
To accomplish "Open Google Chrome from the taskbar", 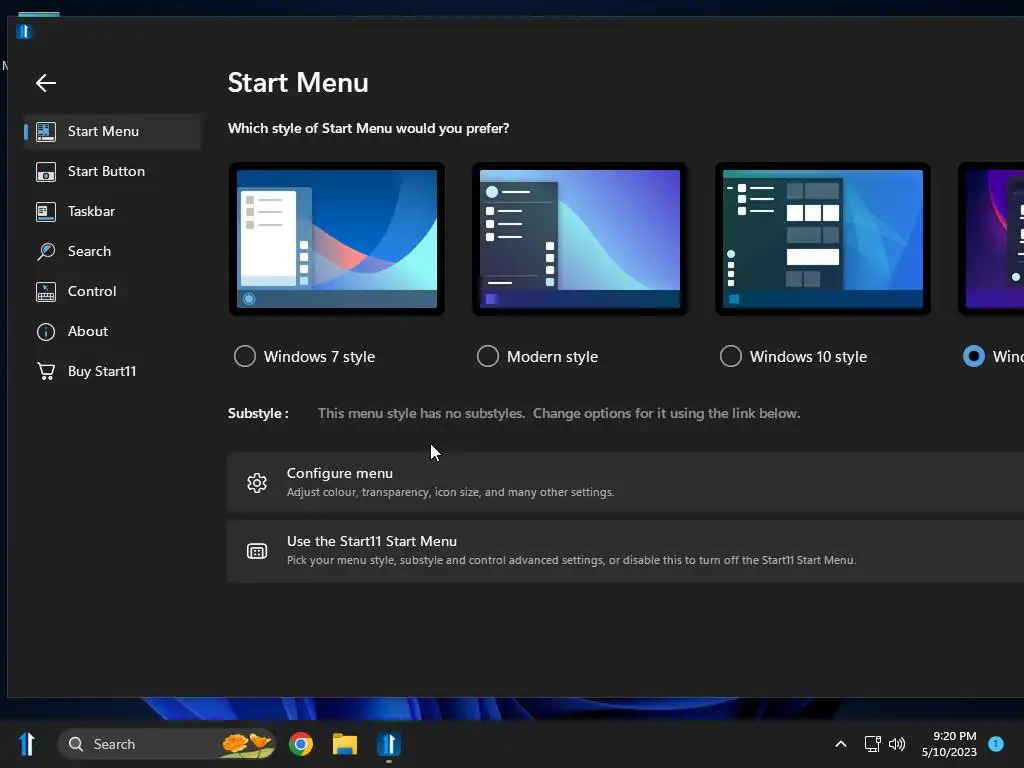I will pyautogui.click(x=301, y=744).
